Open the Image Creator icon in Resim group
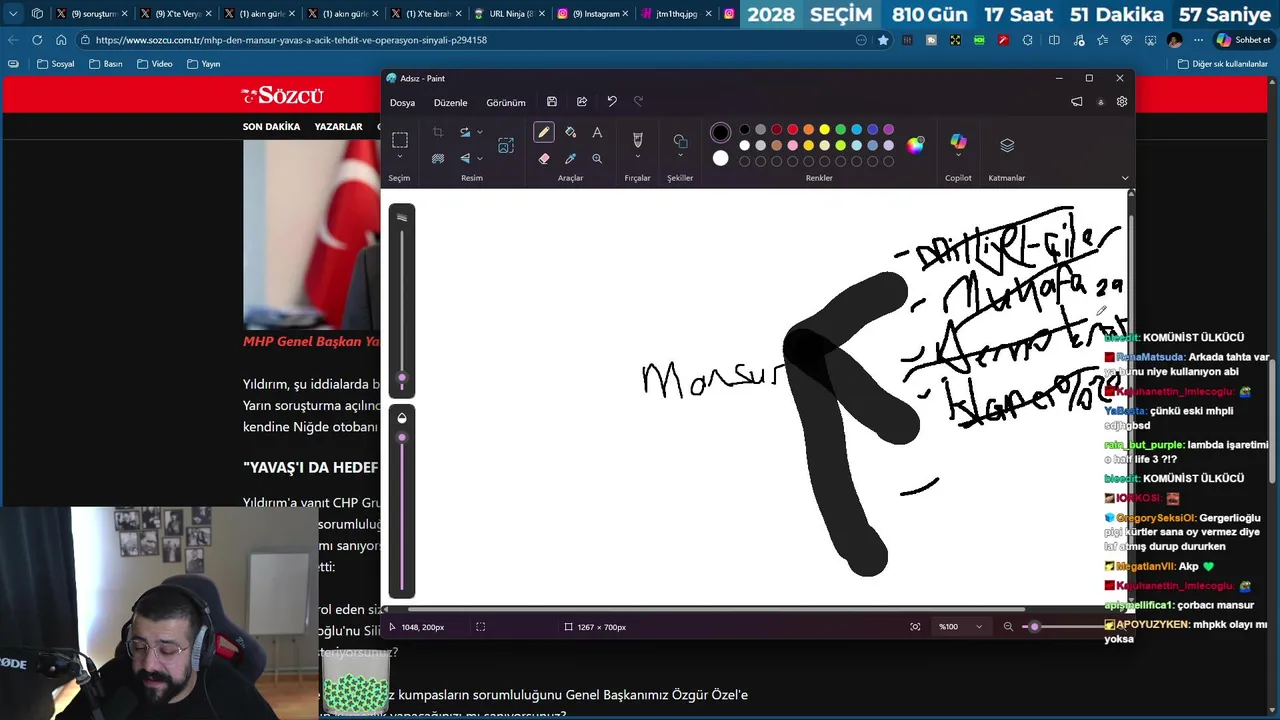The height and width of the screenshot is (720, 1280). 506,146
